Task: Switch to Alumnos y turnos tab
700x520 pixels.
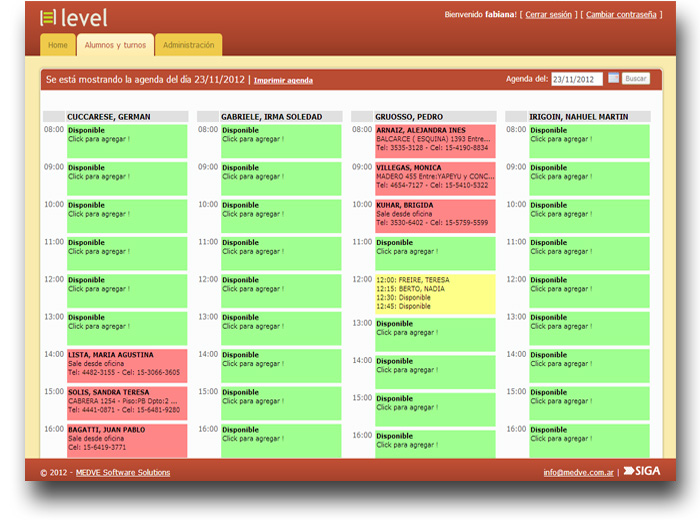Action: [x=115, y=45]
